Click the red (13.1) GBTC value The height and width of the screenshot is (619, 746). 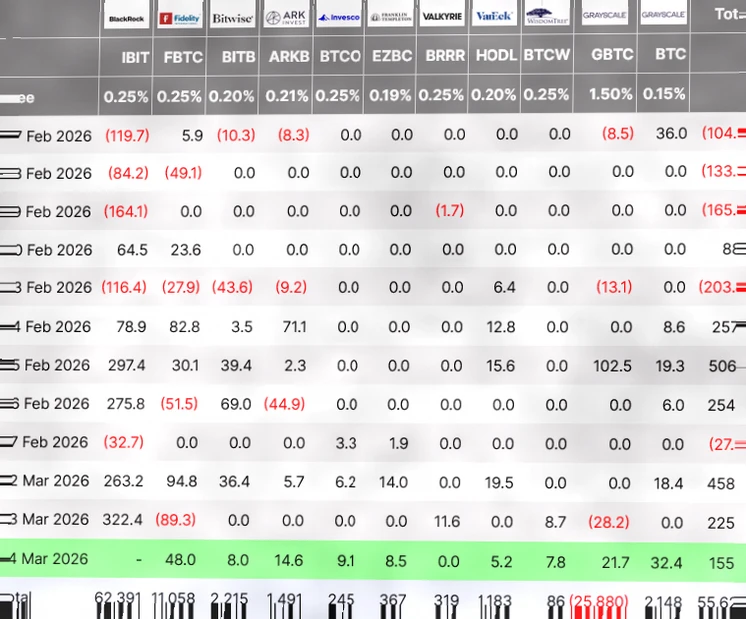click(614, 287)
